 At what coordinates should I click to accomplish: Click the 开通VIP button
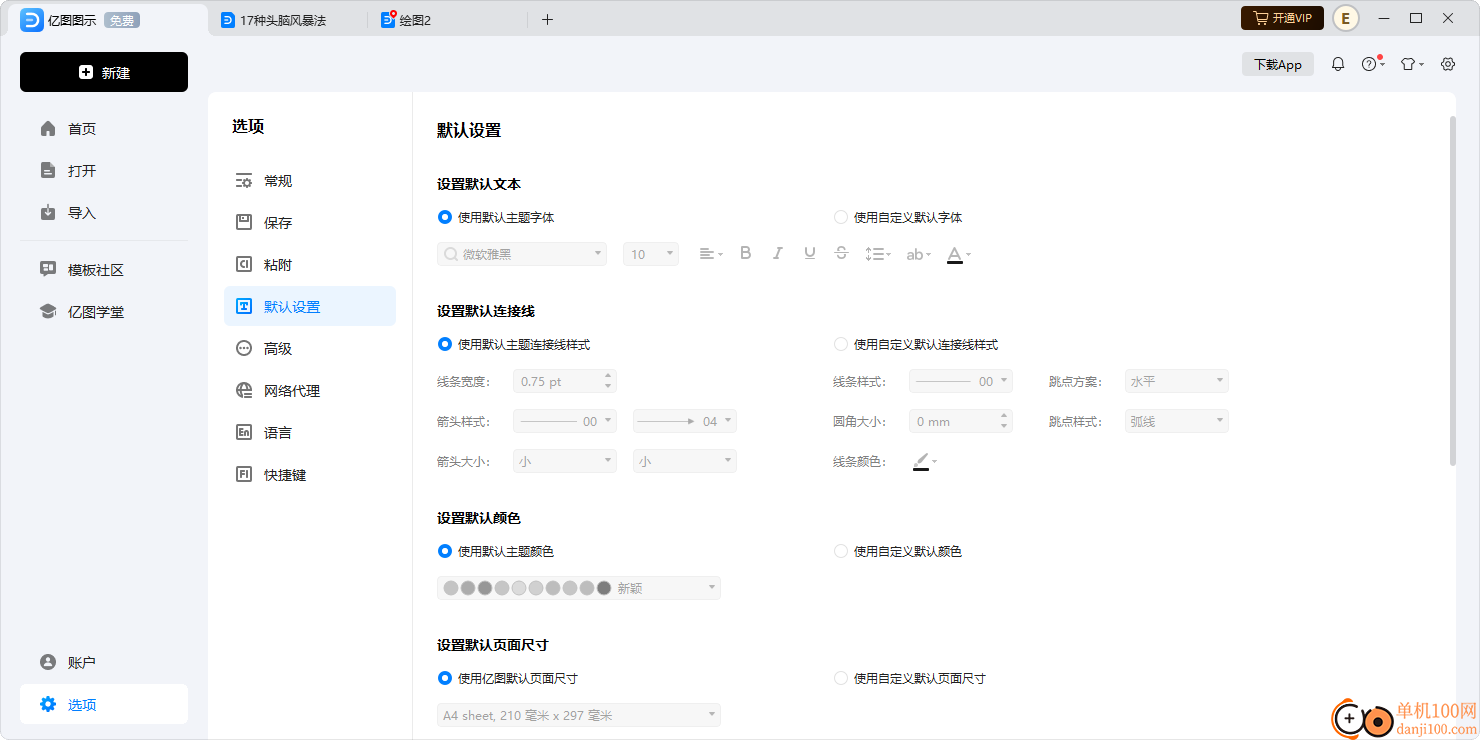point(1282,18)
